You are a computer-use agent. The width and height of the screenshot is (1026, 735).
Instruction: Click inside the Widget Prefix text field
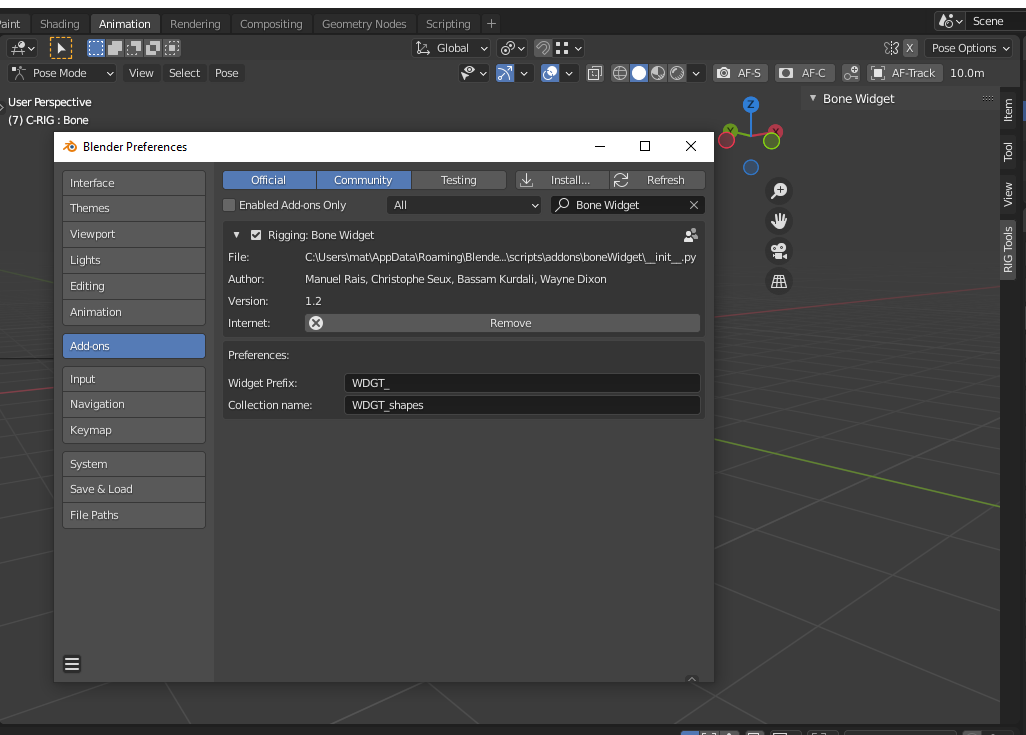click(x=520, y=383)
